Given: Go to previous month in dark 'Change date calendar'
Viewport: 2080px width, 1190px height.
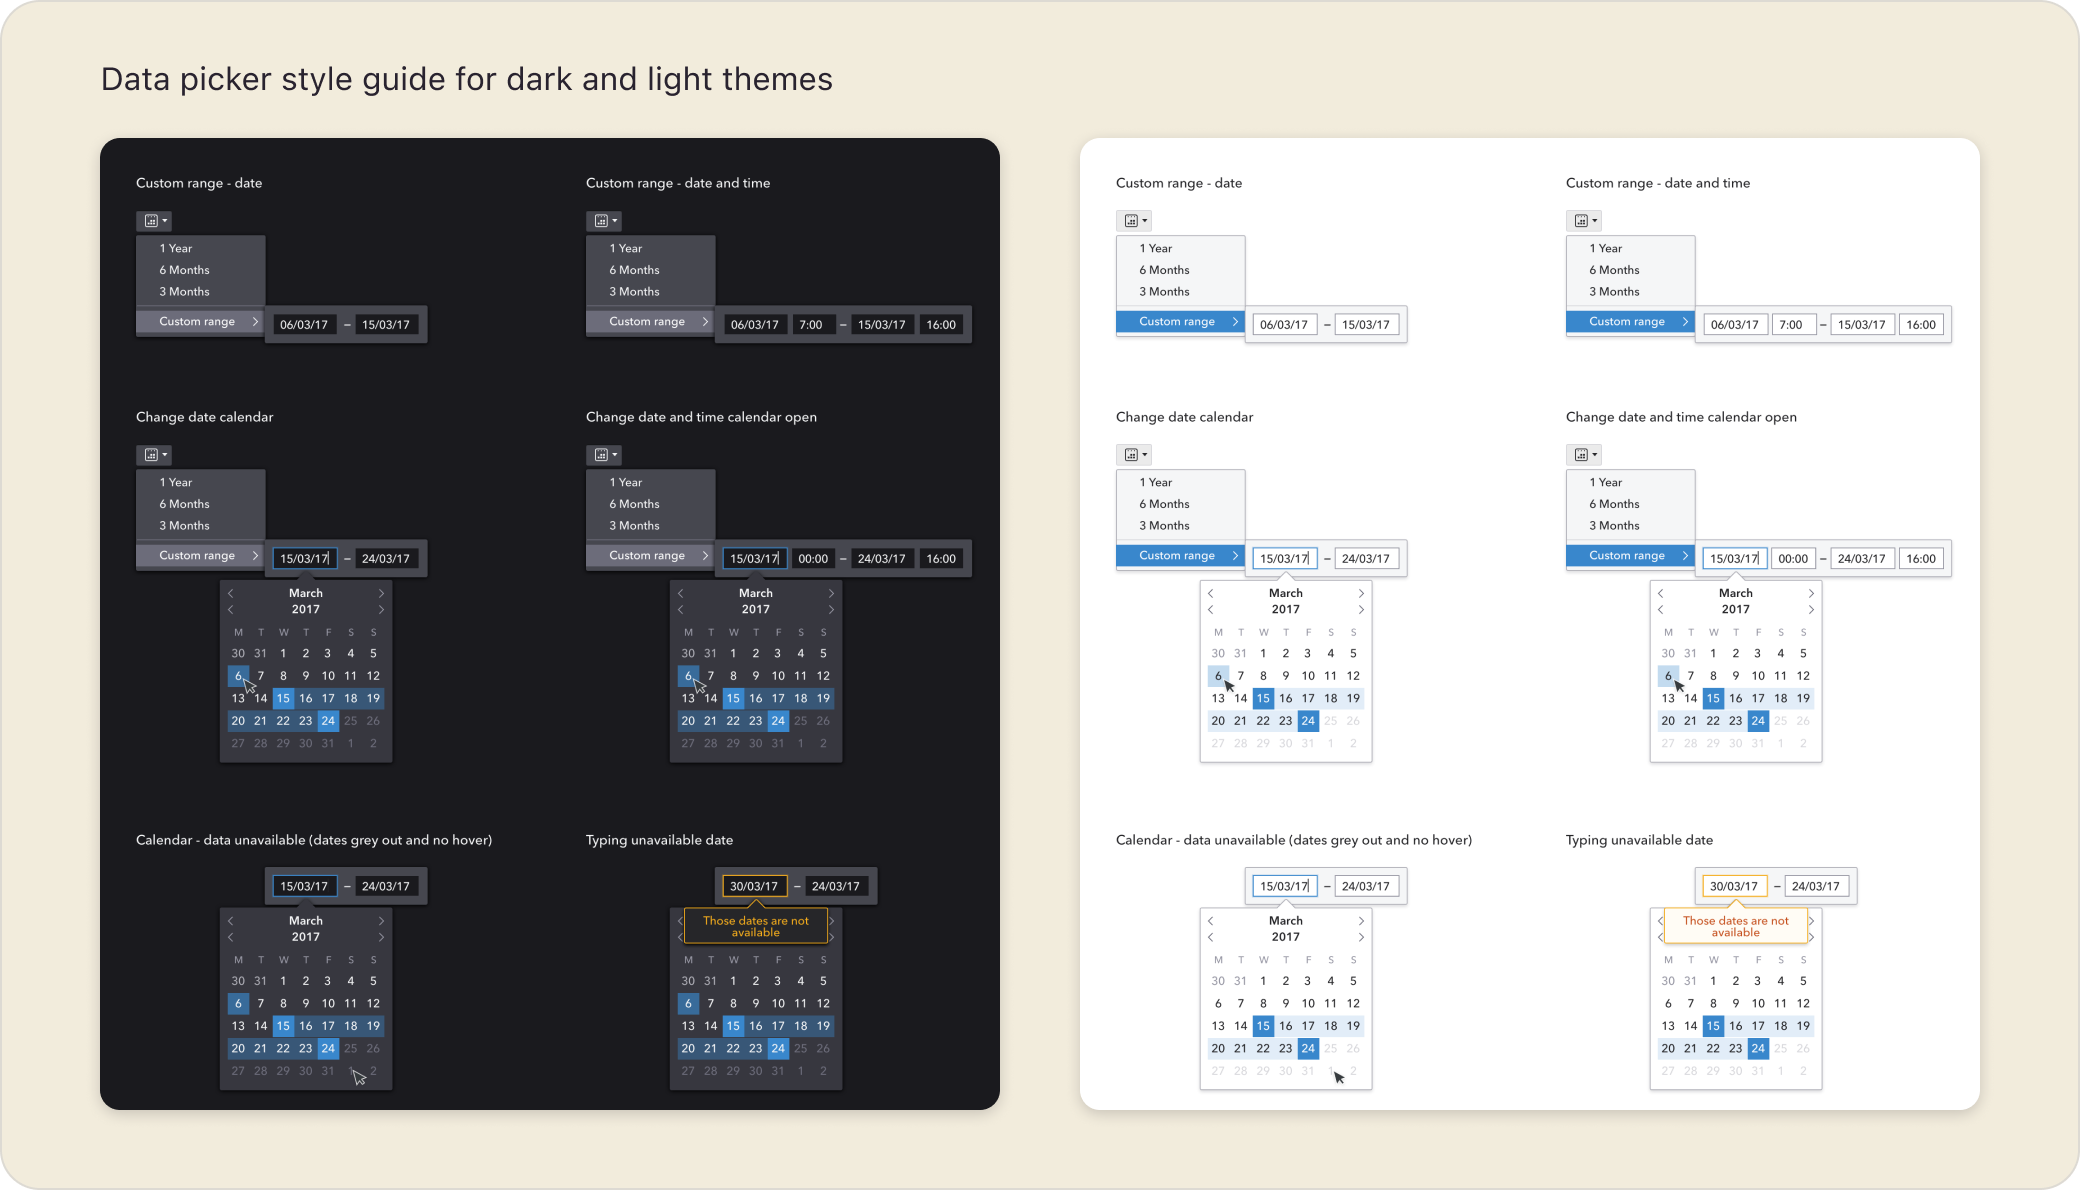Looking at the screenshot, I should coord(230,593).
